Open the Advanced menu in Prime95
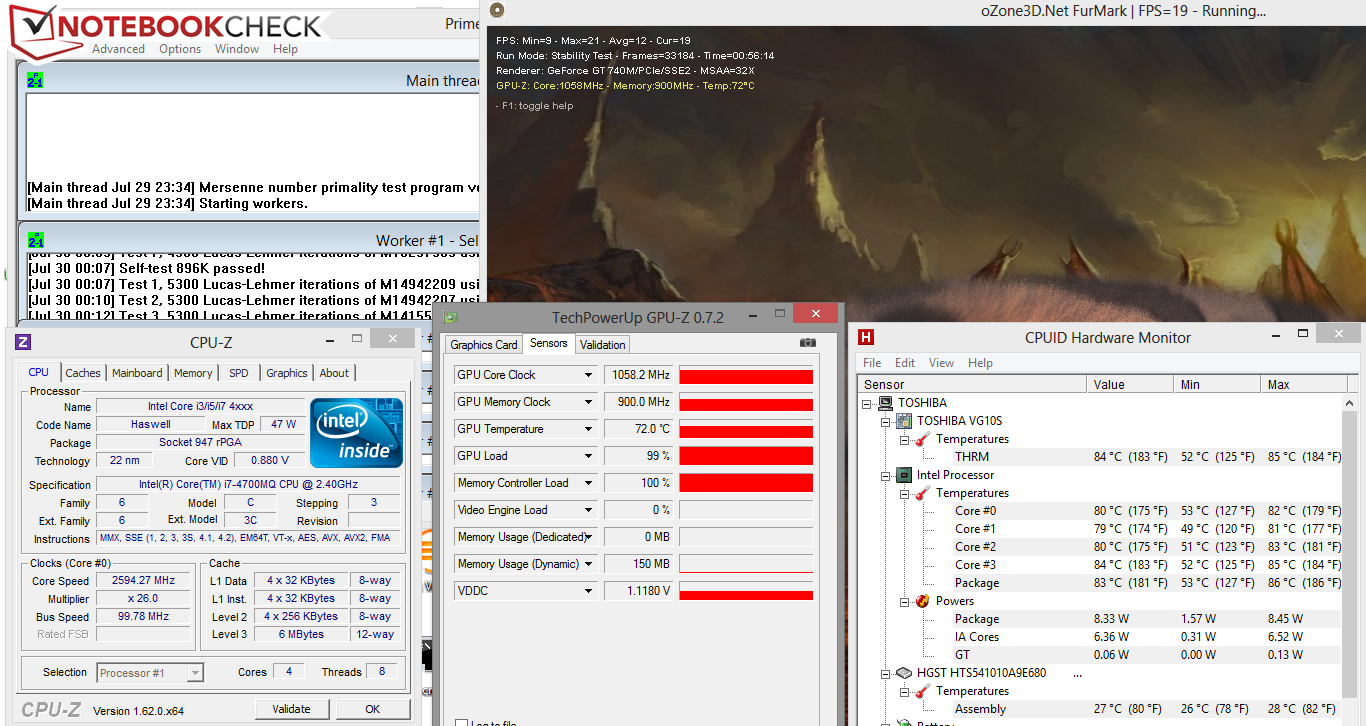The height and width of the screenshot is (726, 1366). tap(118, 49)
